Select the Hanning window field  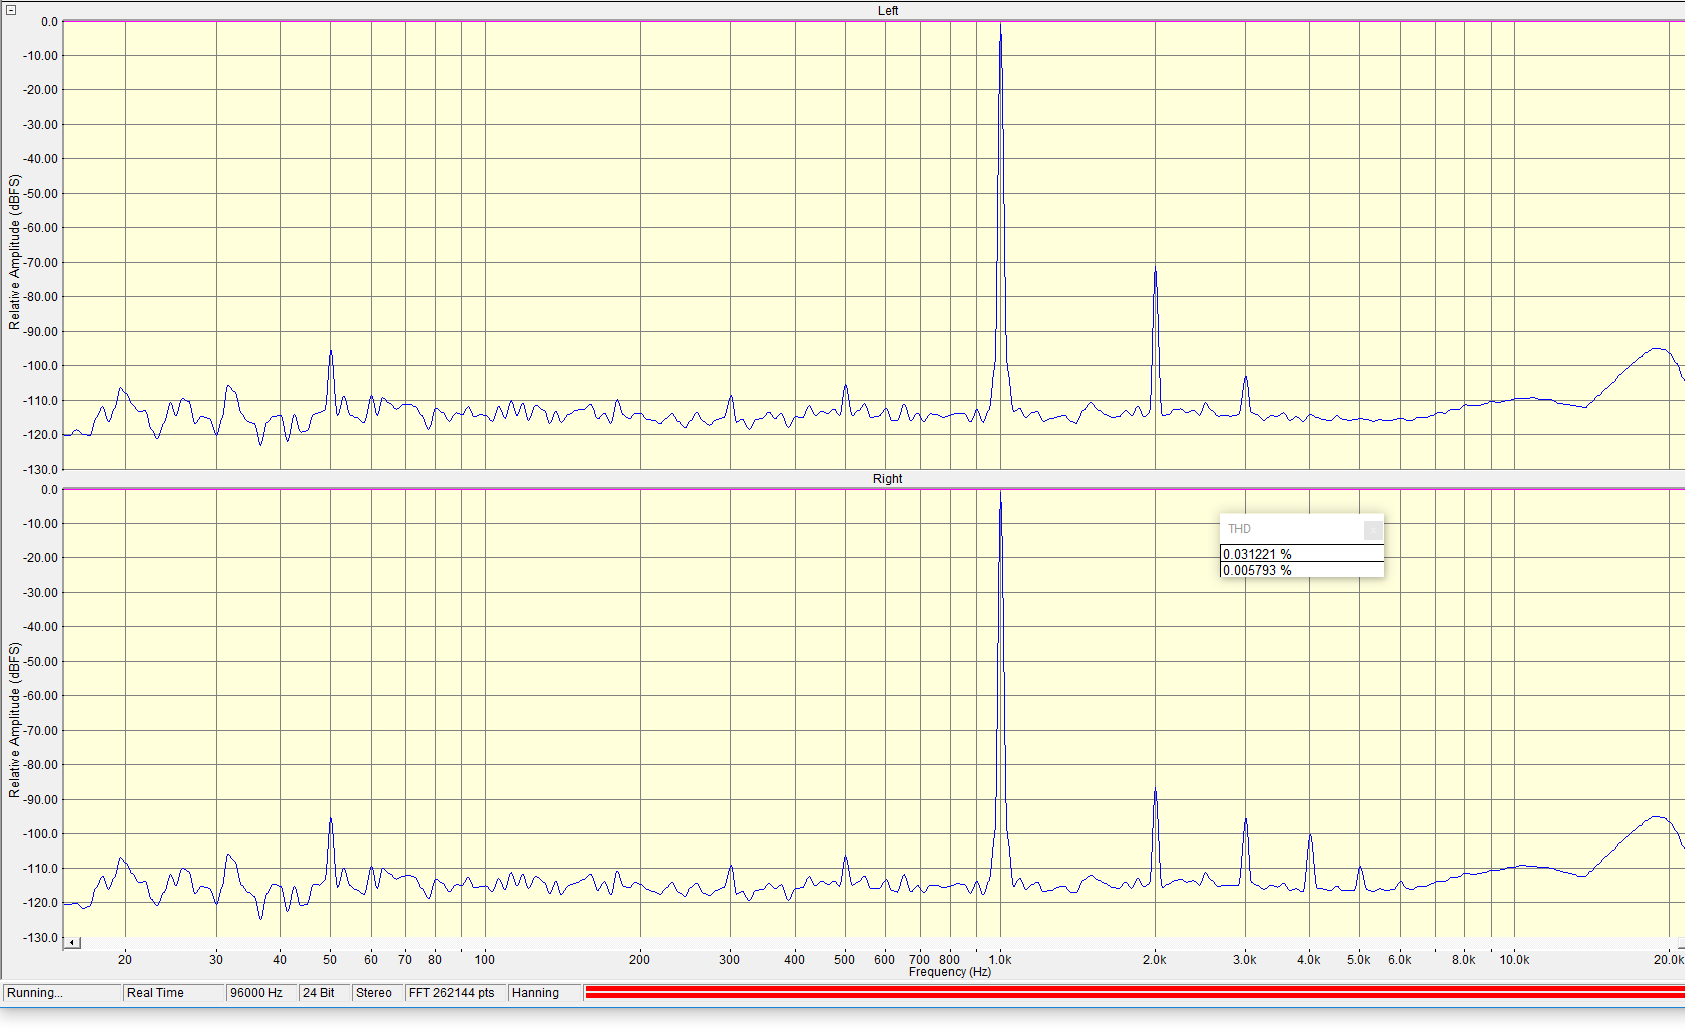[544, 993]
